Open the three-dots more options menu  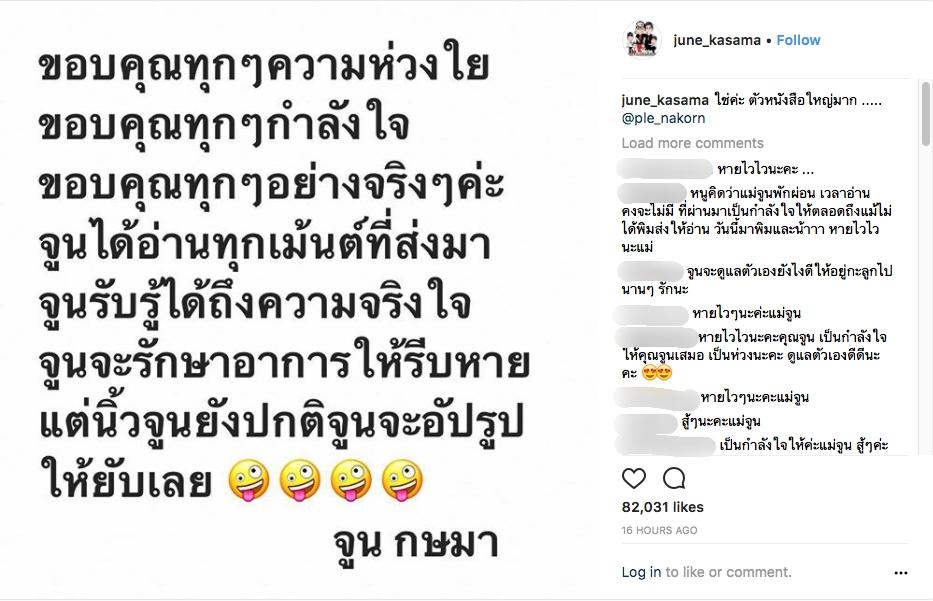pos(901,572)
